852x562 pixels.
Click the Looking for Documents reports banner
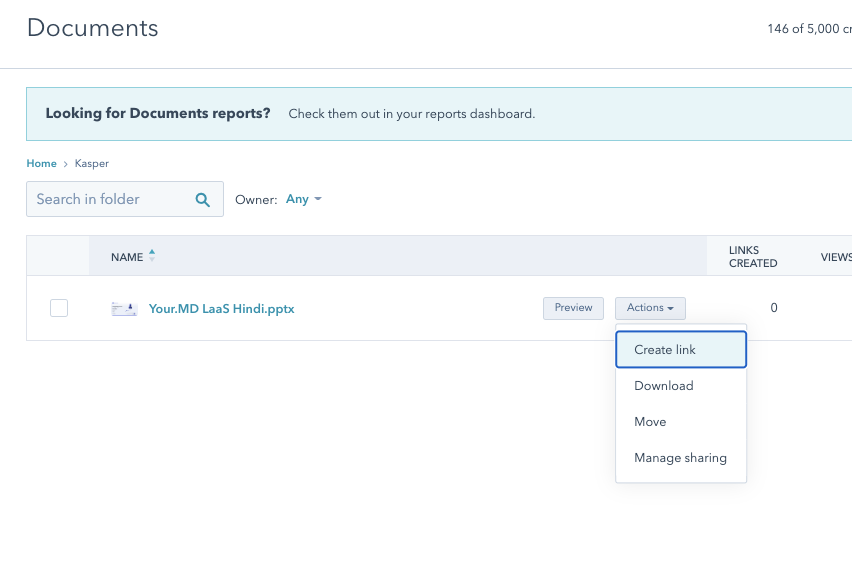290,114
